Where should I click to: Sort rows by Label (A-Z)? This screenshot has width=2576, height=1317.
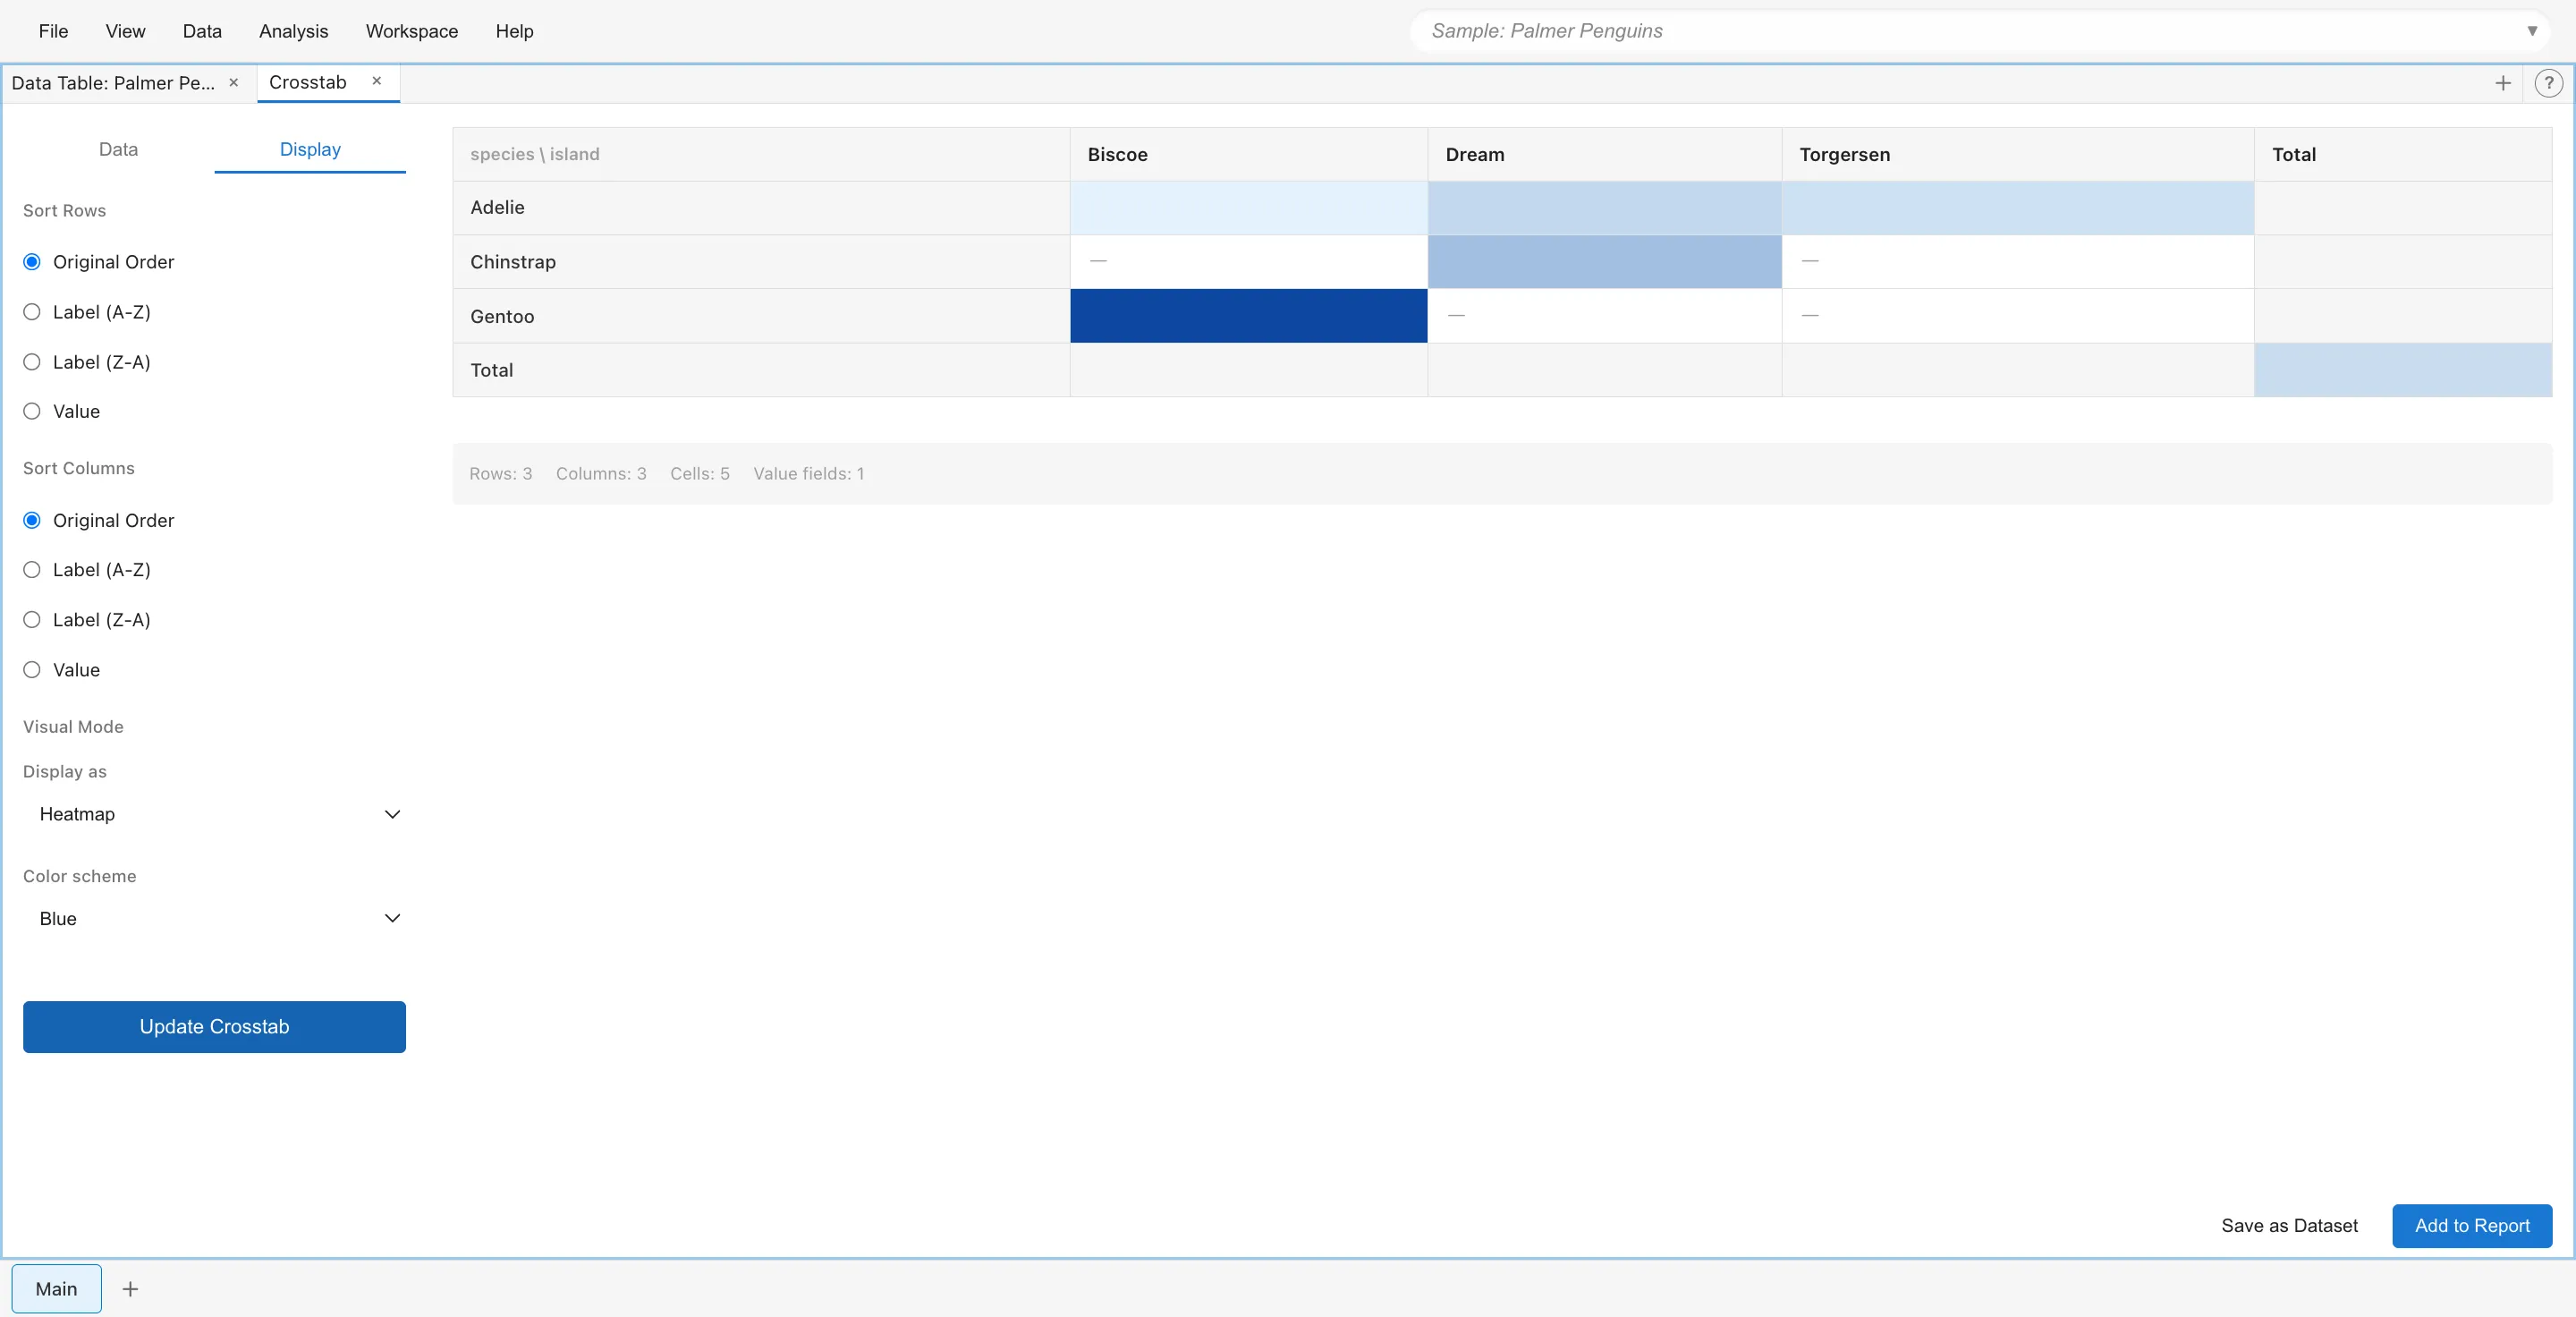[33, 312]
